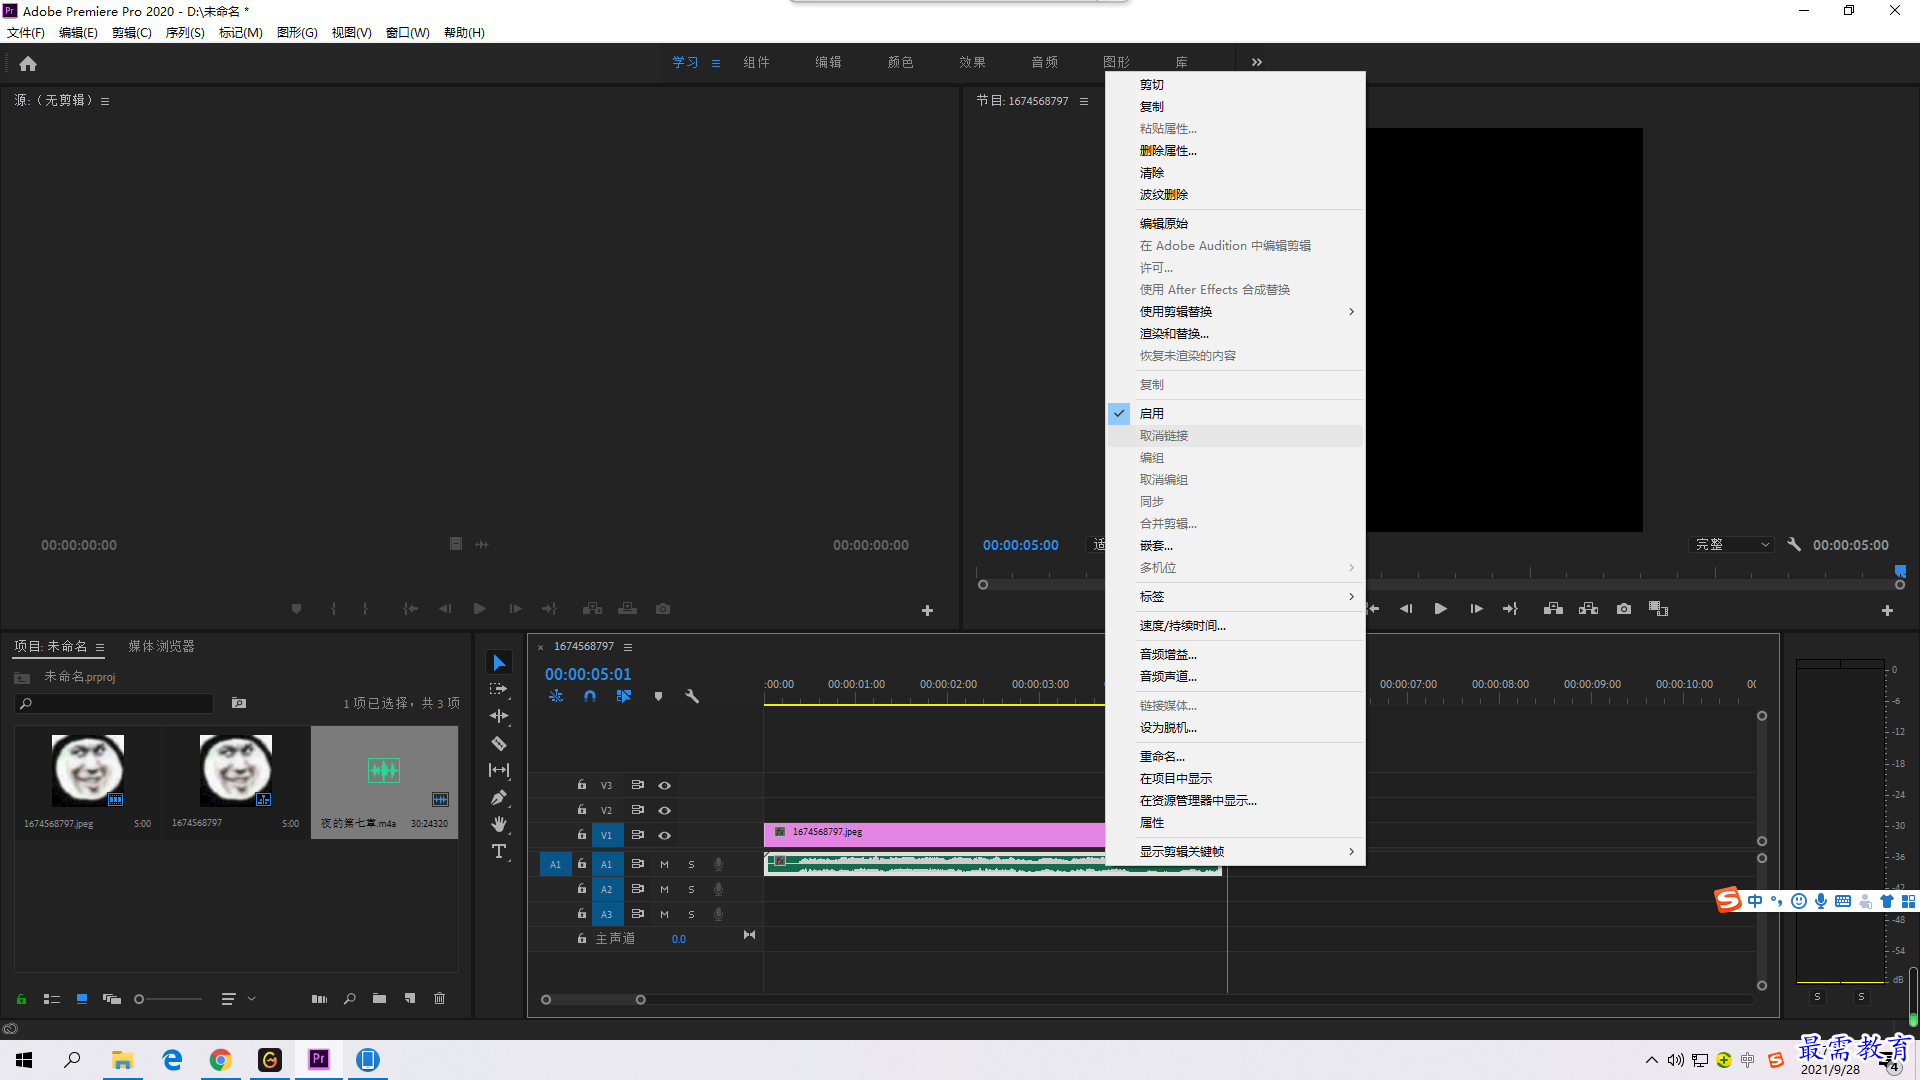Create new bin in Project panel
The width and height of the screenshot is (1920, 1080).
[x=379, y=999]
